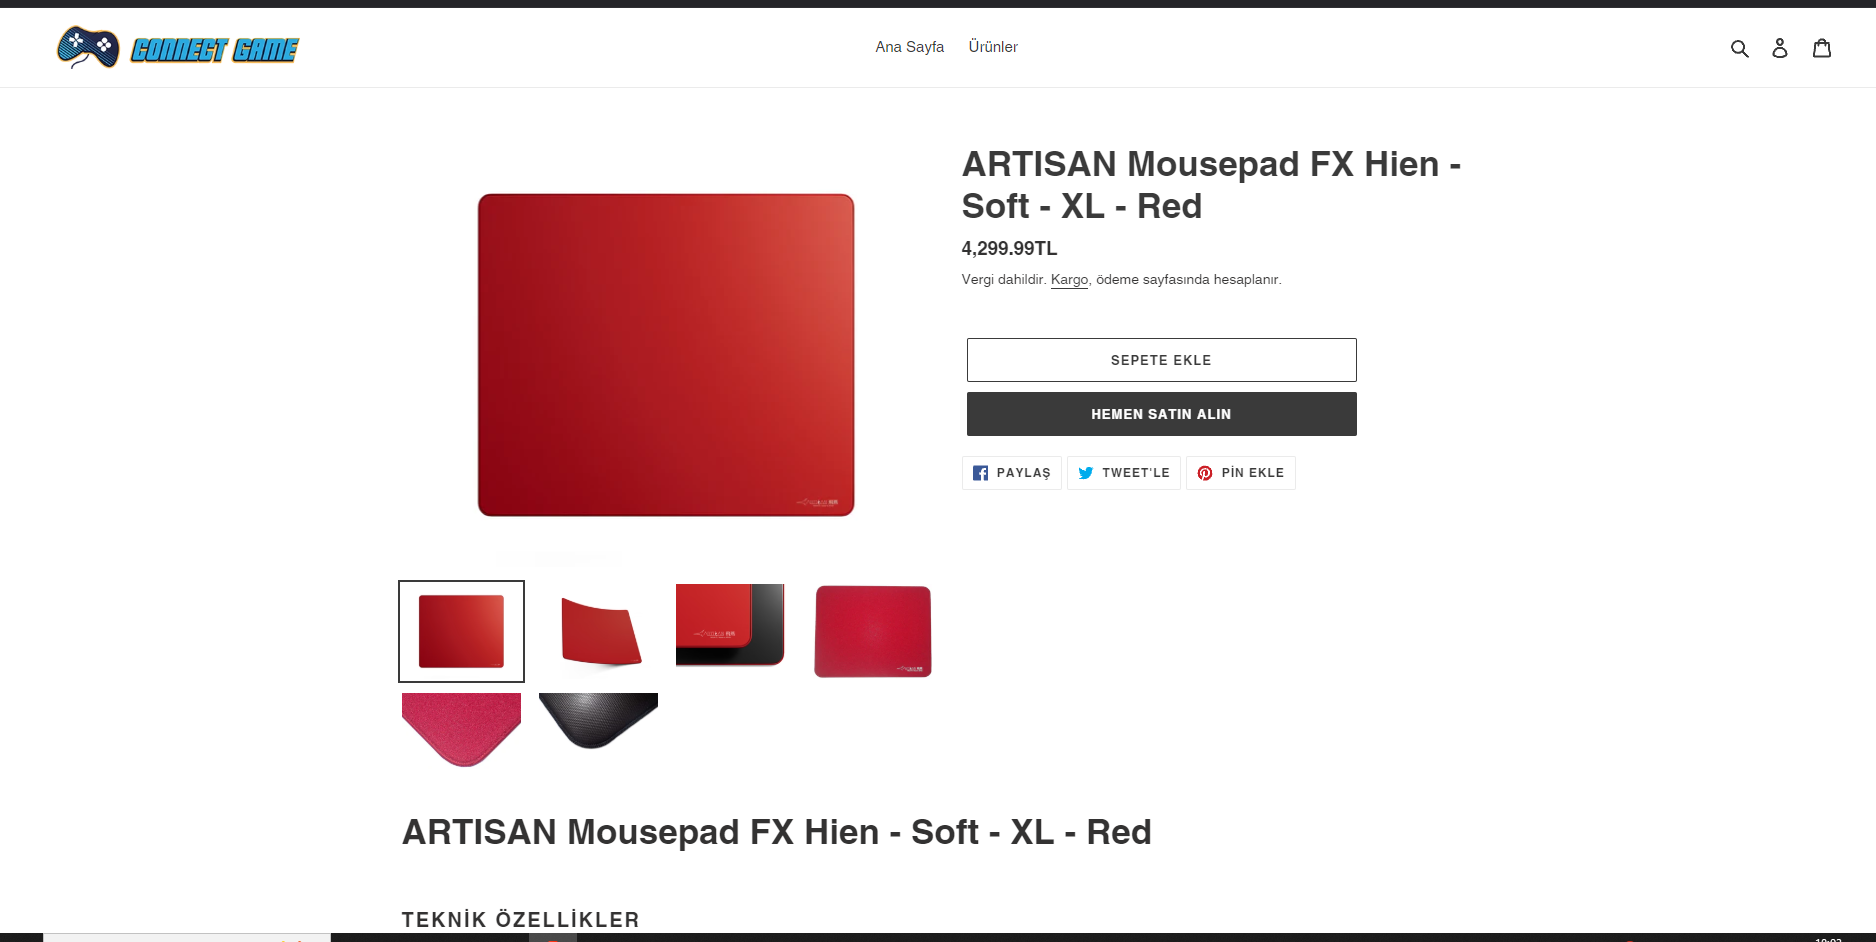Select the fourth wide red mousepad thumbnail
1876x942 pixels.
[873, 632]
